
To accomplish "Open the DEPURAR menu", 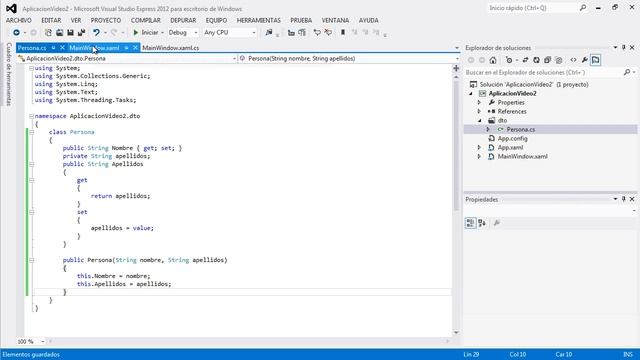I will point(183,20).
